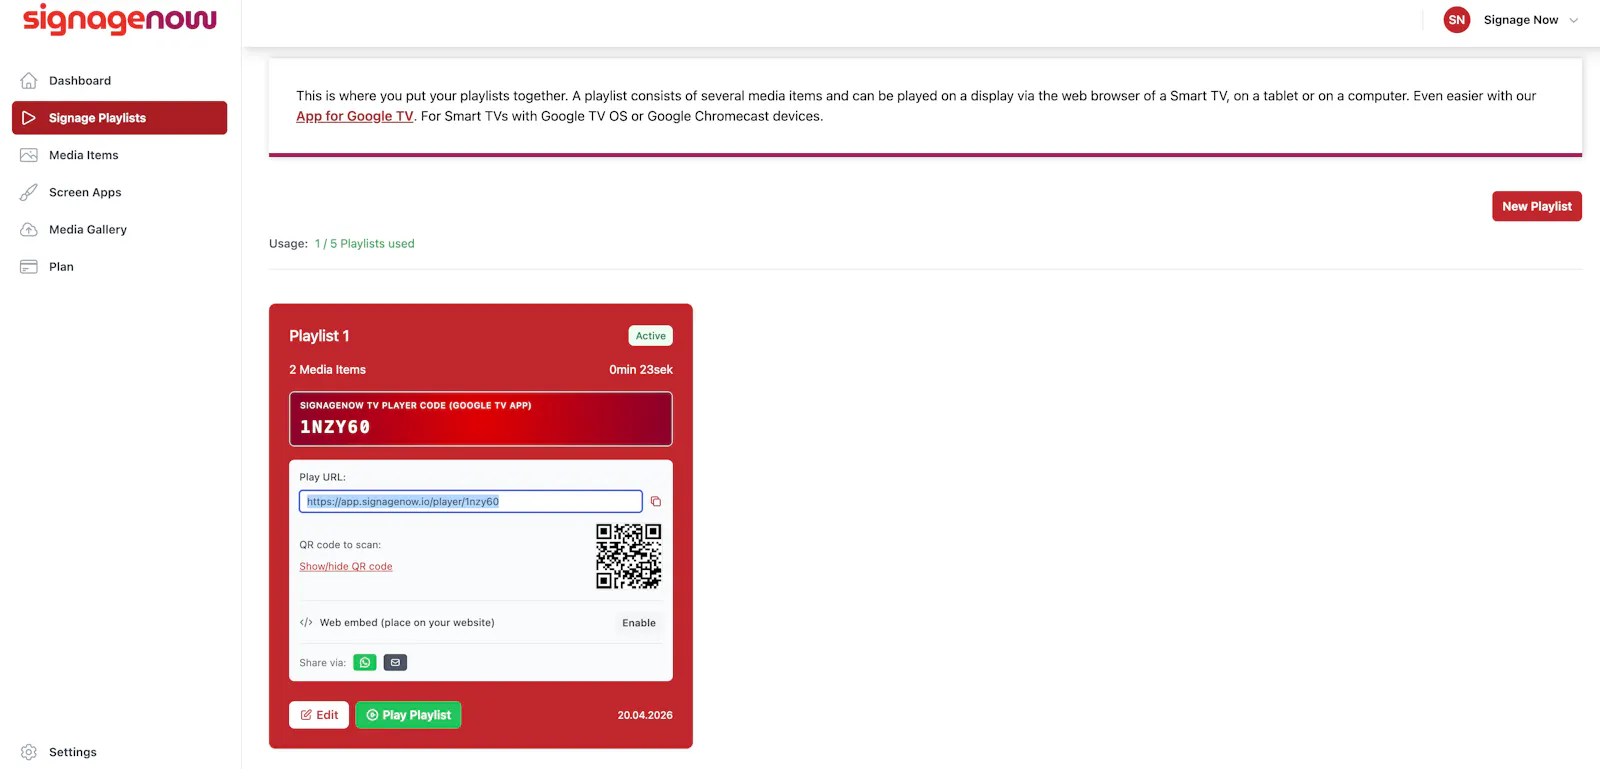Image resolution: width=1600 pixels, height=769 pixels.
Task: Click the Play Playlist button
Action: tap(408, 715)
